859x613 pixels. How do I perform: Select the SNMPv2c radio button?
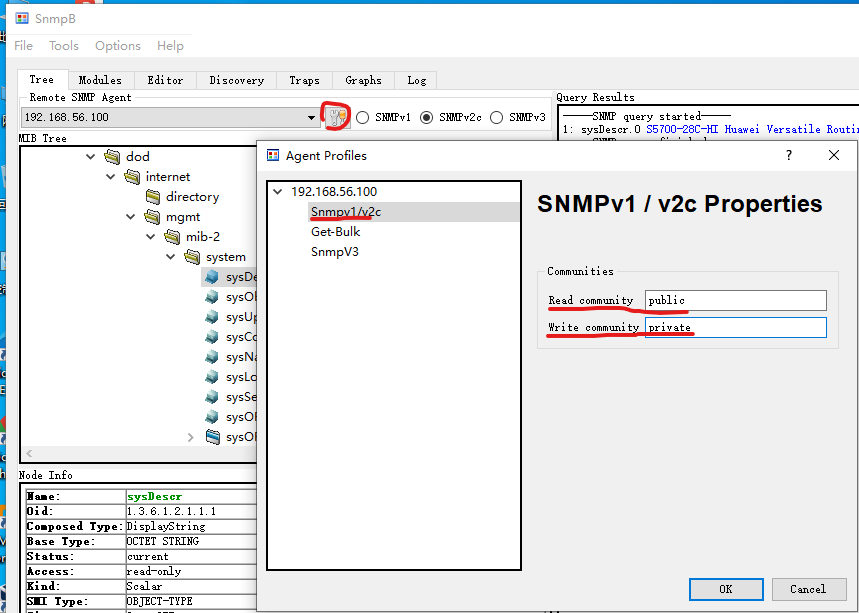429,116
